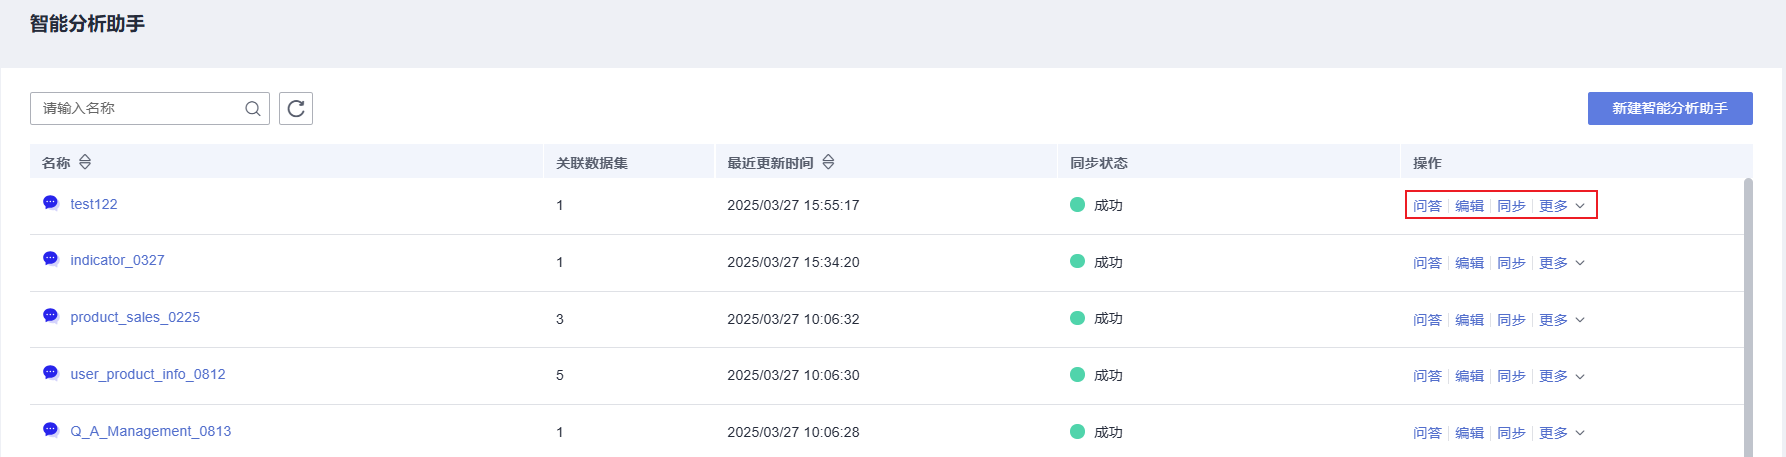Screen dimensions: 1786x457
Task: Click 同步 for test122 row
Action: pos(1511,206)
